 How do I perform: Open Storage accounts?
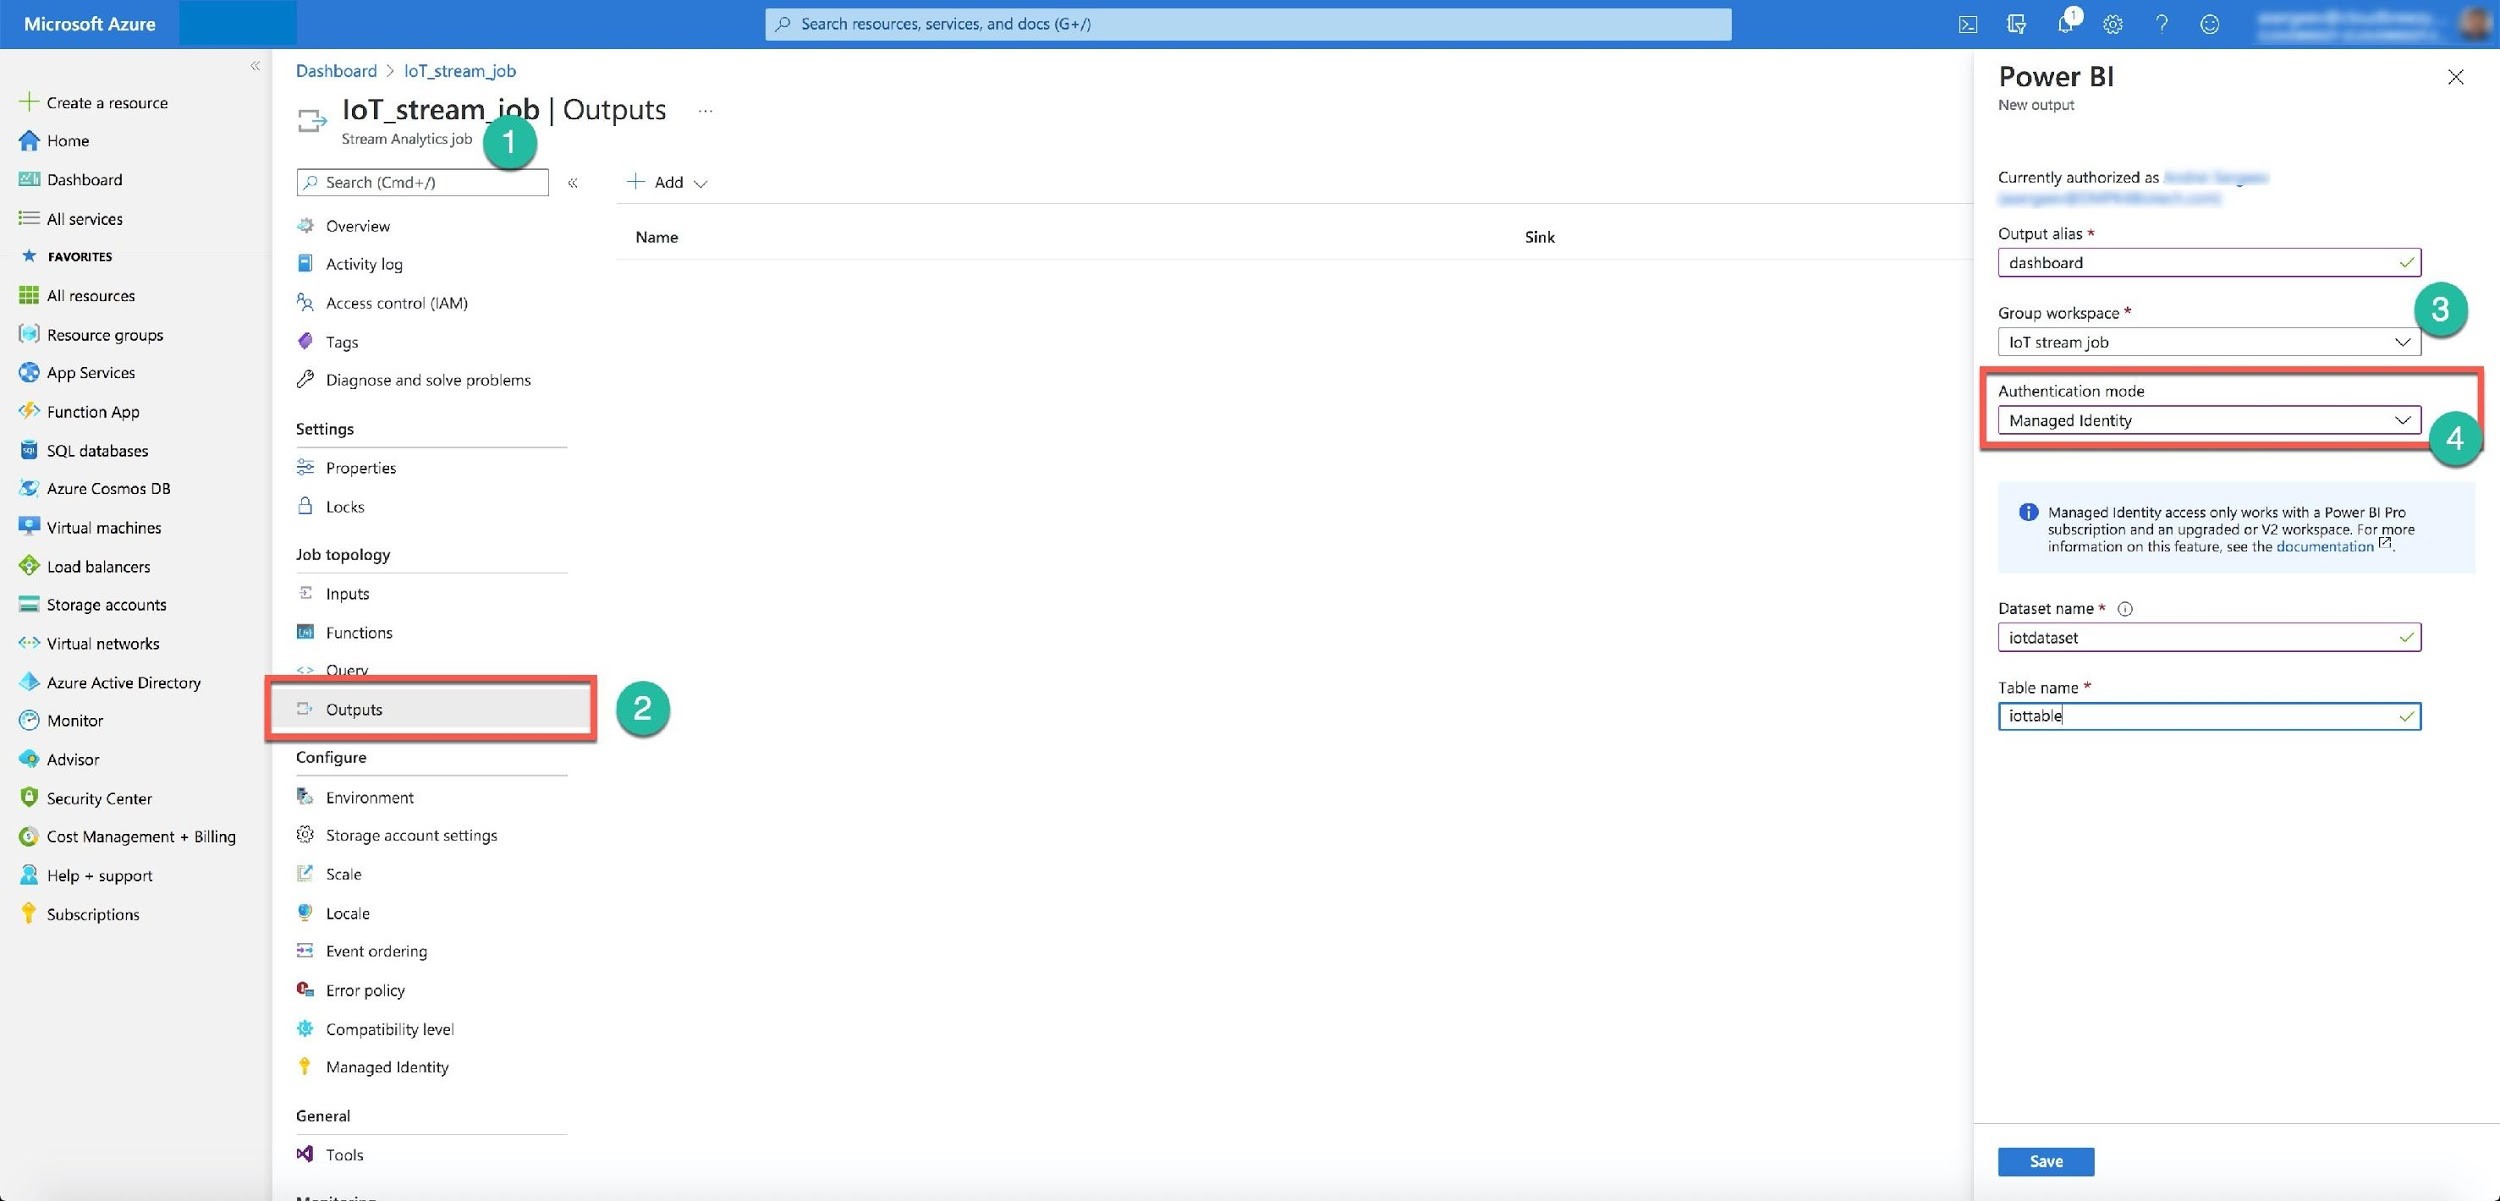click(x=92, y=605)
